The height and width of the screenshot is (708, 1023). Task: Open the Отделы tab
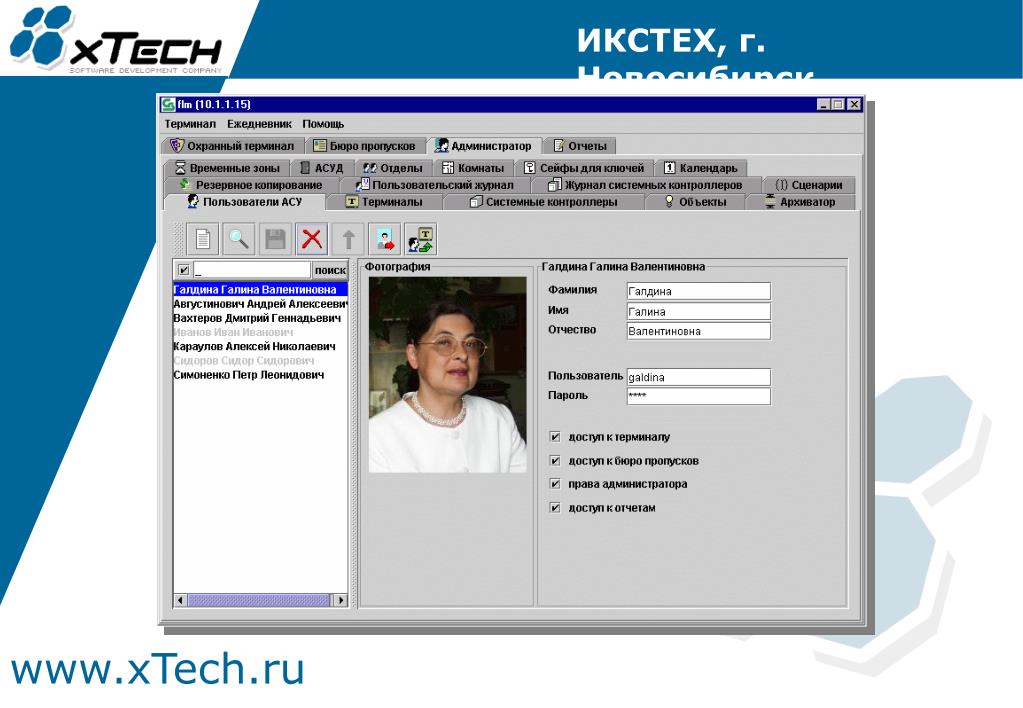click(393, 168)
